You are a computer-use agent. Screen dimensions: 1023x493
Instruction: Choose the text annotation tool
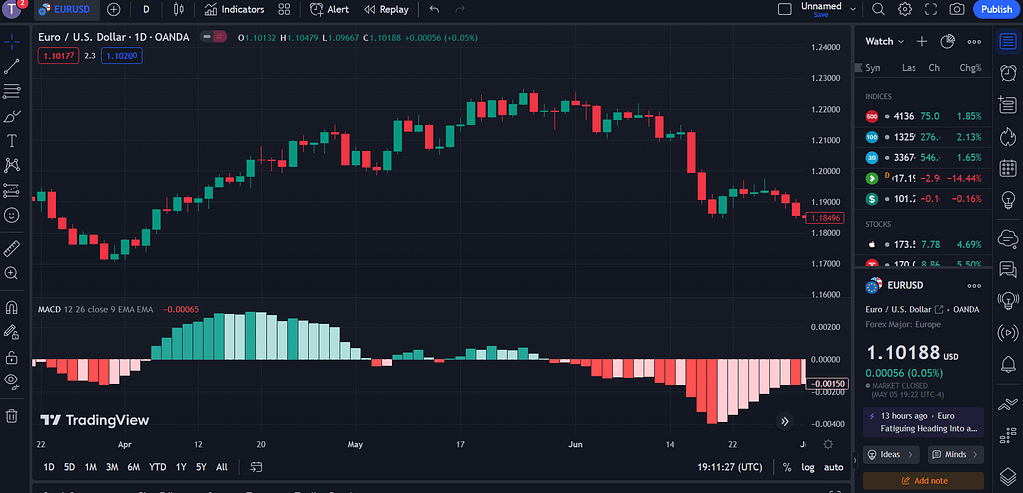click(12, 141)
